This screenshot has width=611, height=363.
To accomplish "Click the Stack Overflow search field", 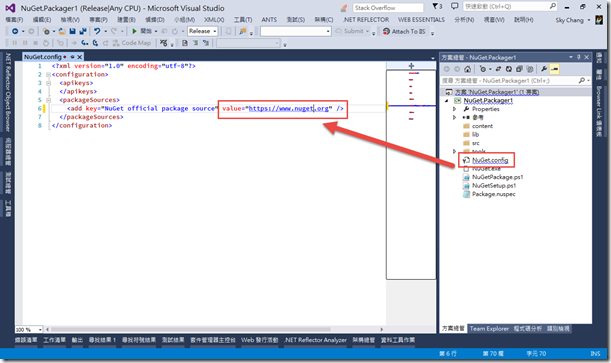I will click(388, 7).
